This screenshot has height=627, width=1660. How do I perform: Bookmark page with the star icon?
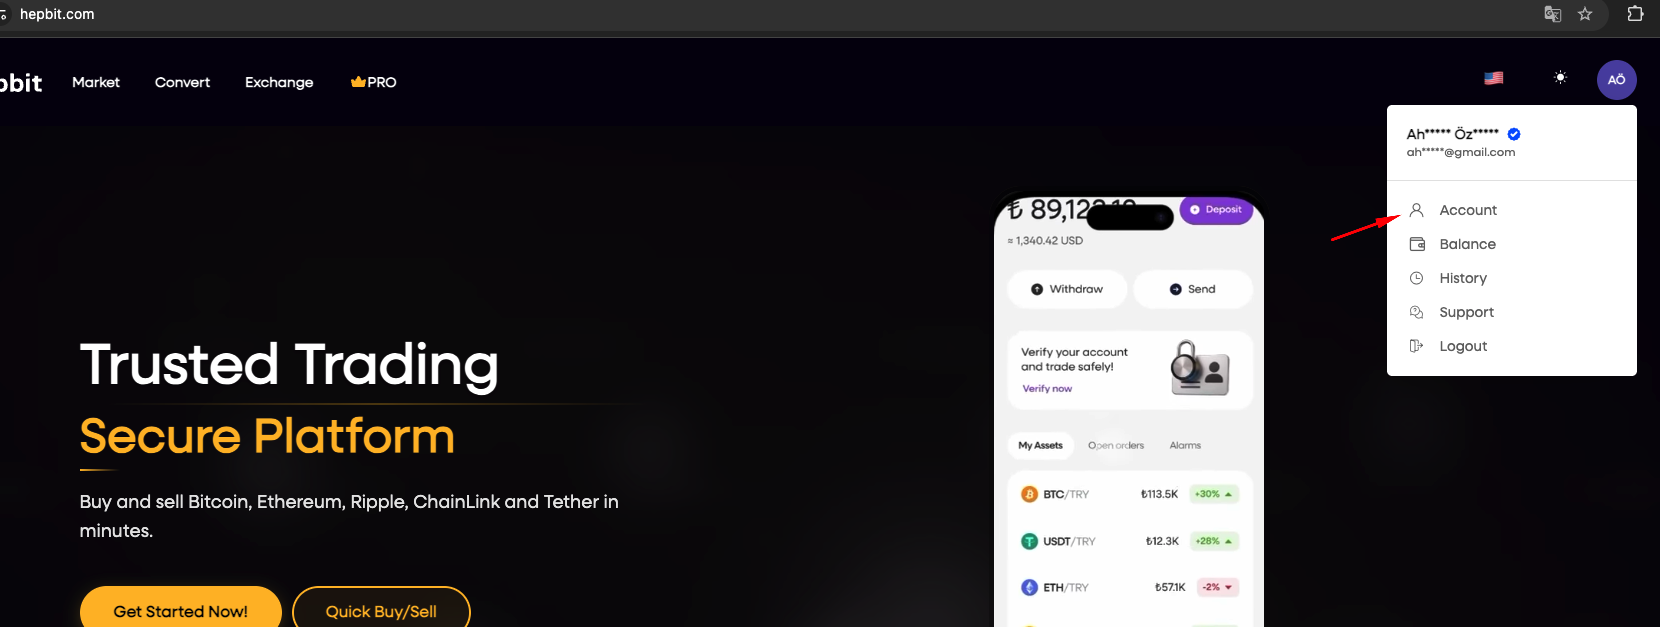[1585, 14]
